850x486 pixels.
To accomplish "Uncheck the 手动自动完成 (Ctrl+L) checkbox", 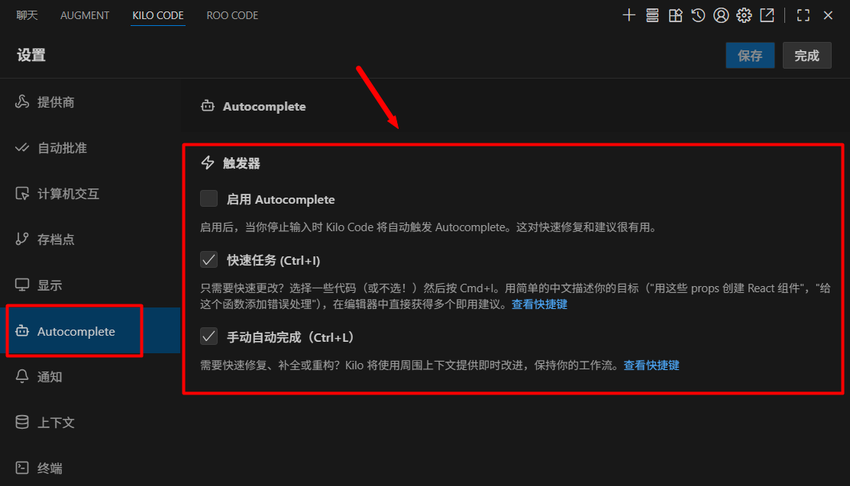I will tap(209, 336).
